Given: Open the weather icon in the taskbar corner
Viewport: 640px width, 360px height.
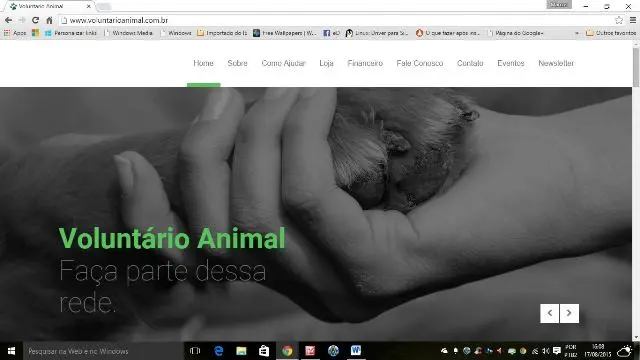Looking at the screenshot, I should click(624, 351).
